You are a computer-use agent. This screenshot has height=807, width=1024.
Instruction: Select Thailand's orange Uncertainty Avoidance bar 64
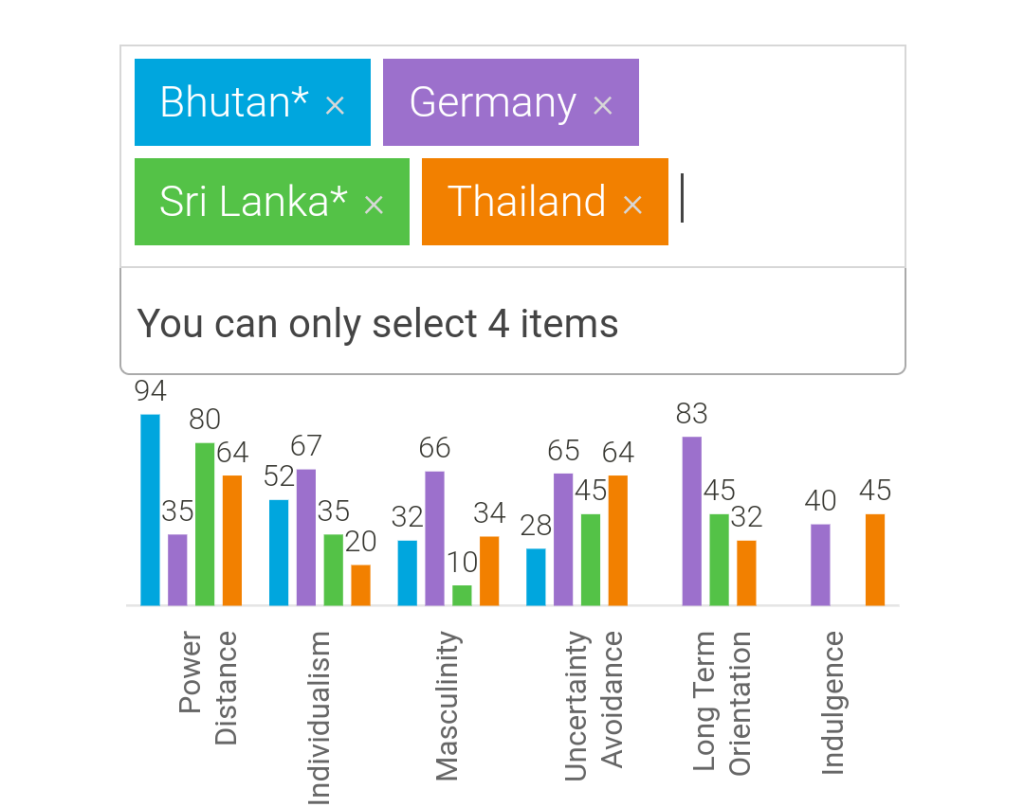click(618, 541)
